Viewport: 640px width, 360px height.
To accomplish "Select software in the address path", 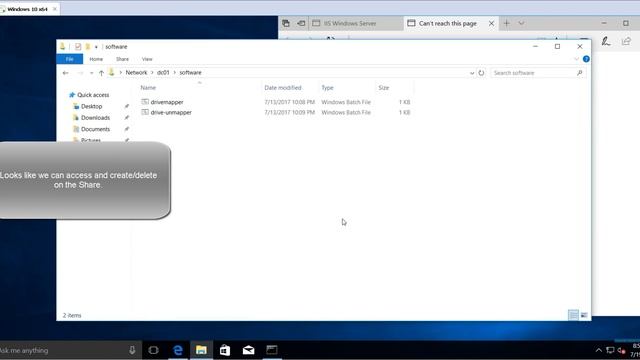I will pos(190,72).
